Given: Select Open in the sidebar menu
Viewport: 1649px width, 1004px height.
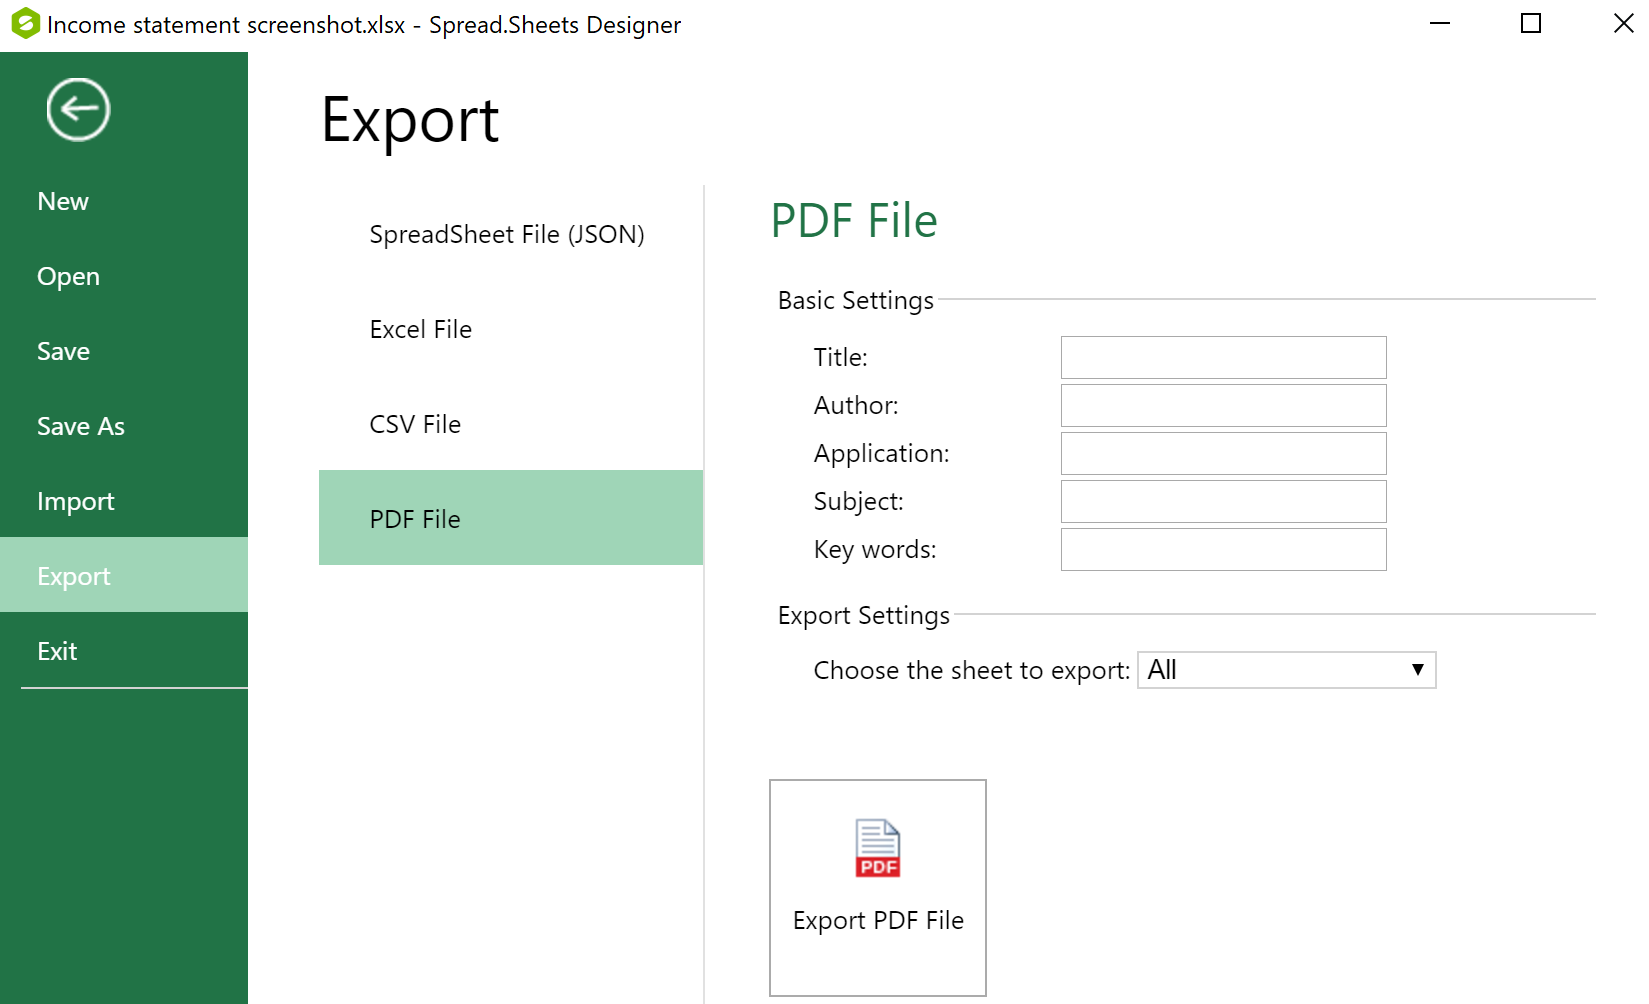Looking at the screenshot, I should [68, 276].
